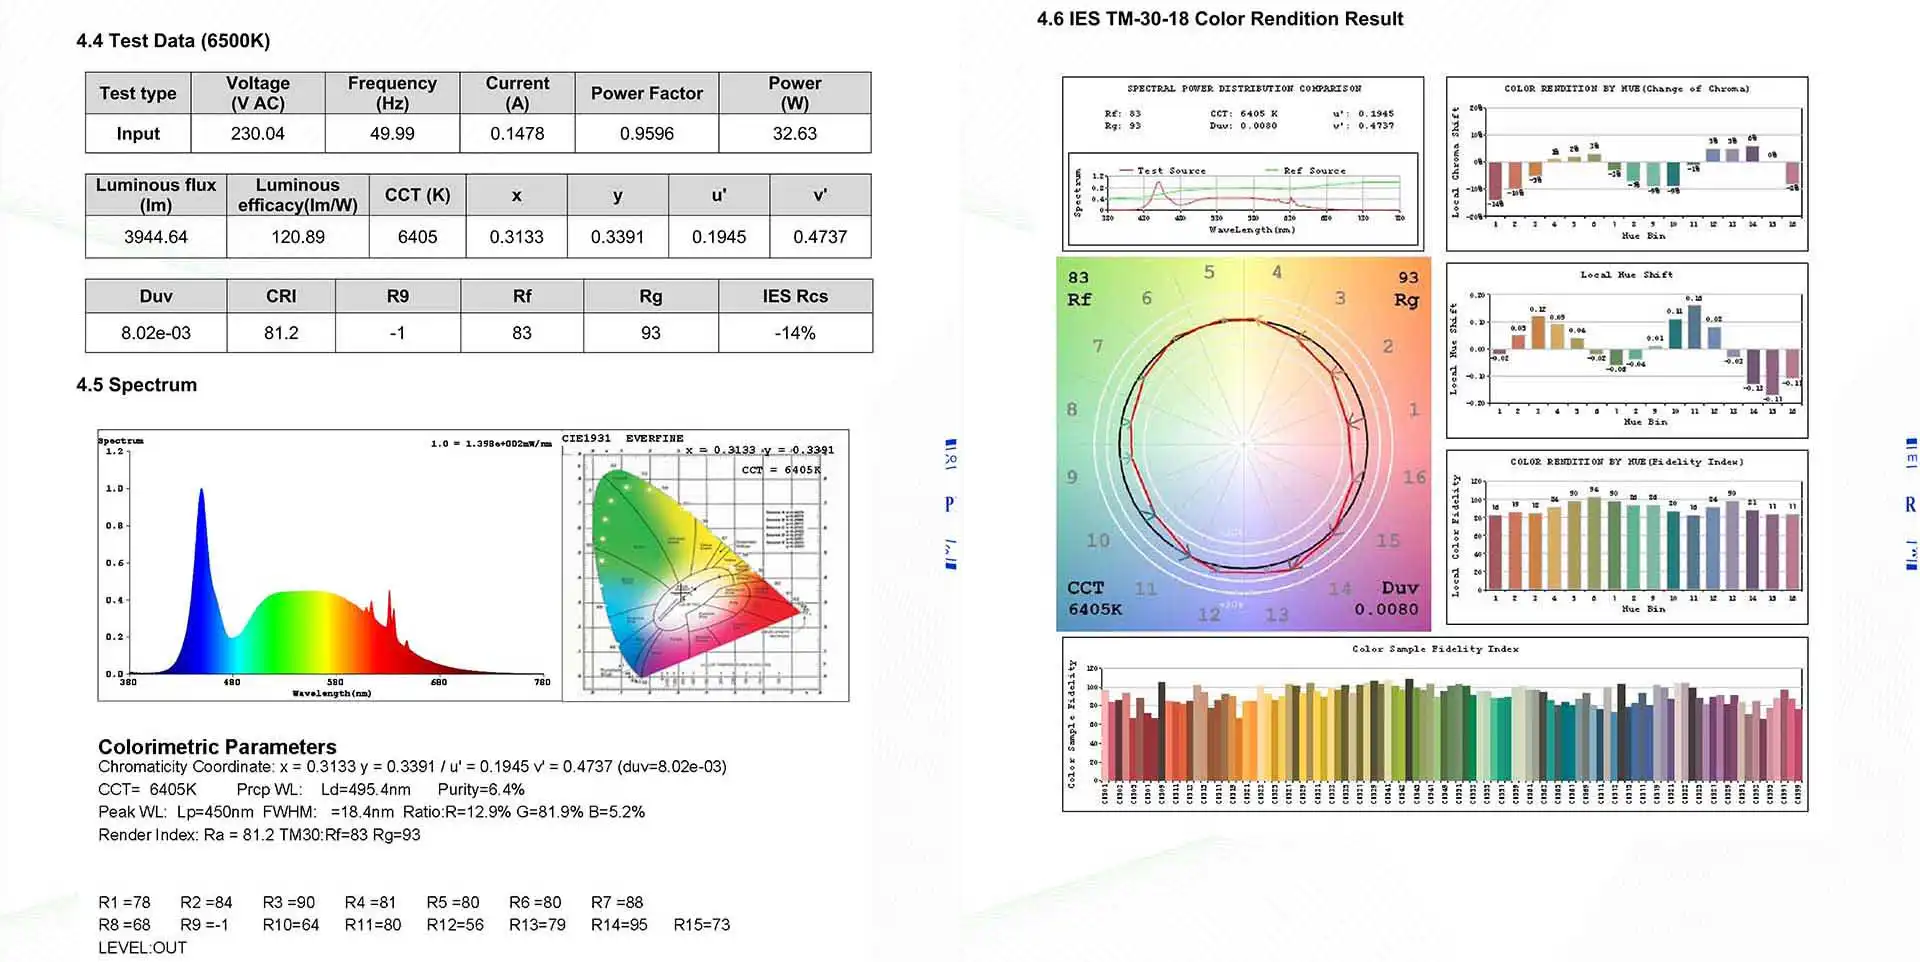The height and width of the screenshot is (962, 1920).
Task: Click the Color Sample Fidelity Index chart
Action: click(x=1435, y=724)
